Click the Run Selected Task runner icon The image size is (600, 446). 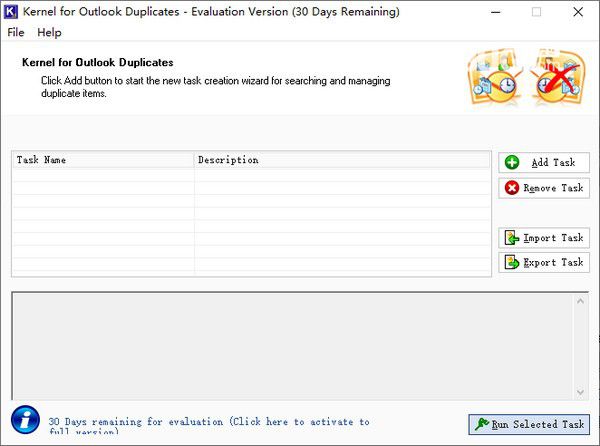click(482, 424)
